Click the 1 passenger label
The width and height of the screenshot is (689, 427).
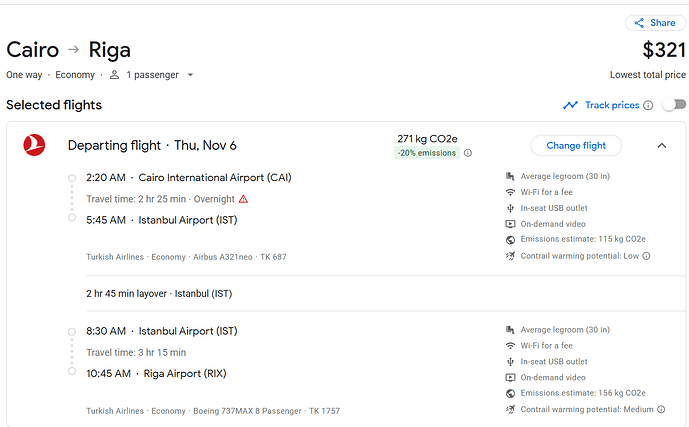click(x=152, y=75)
